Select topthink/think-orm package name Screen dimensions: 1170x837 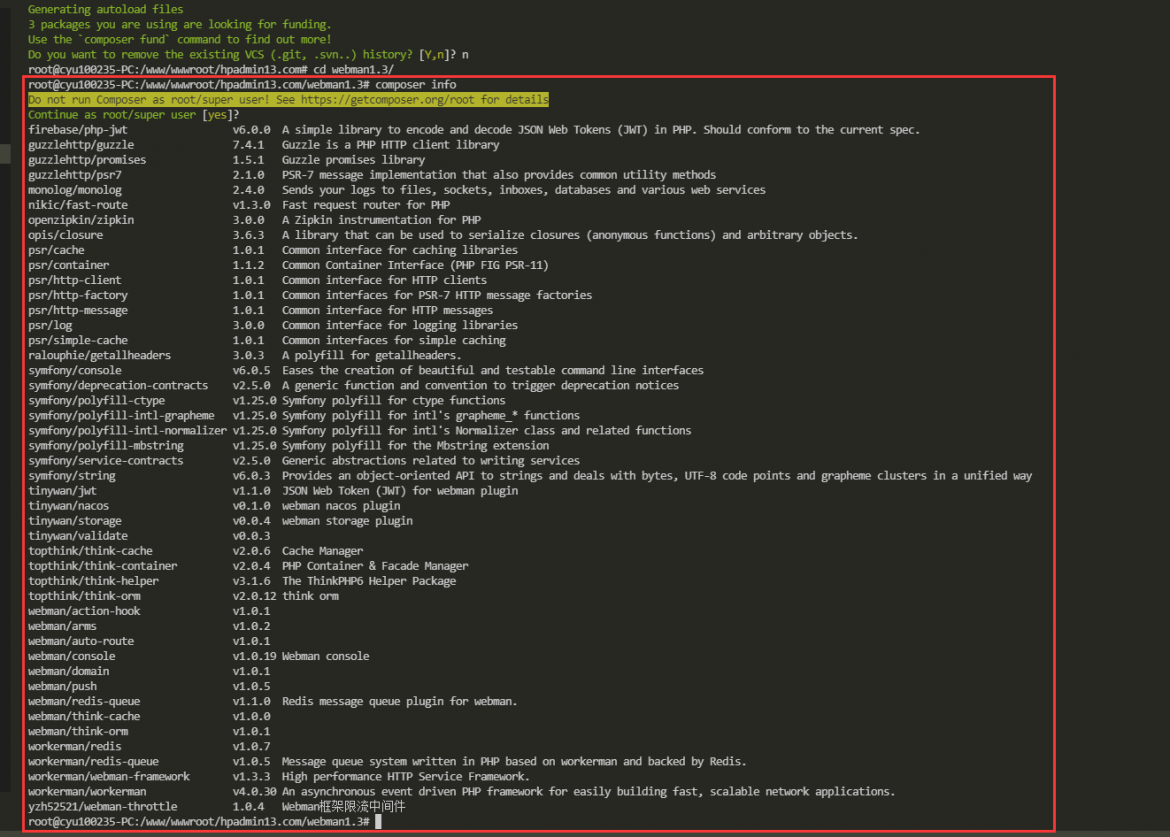click(x=84, y=596)
